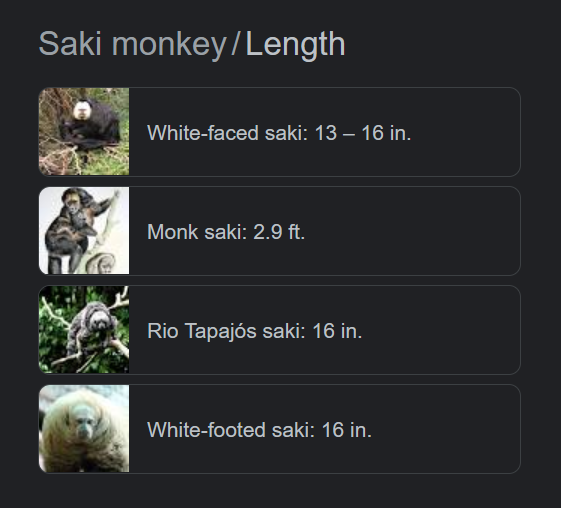Viewport: 561px width, 508px height.
Task: Click the Length heading text
Action: tap(296, 44)
